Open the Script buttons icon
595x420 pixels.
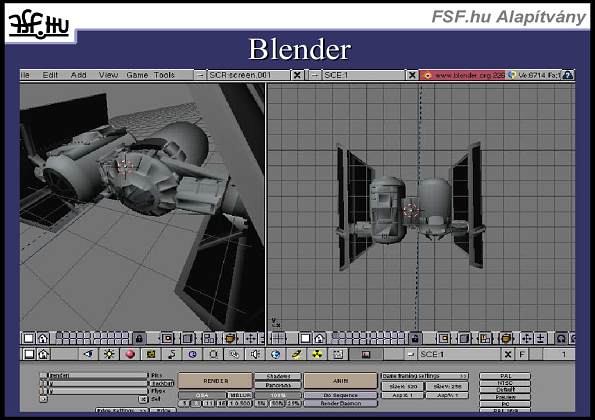pos(338,354)
